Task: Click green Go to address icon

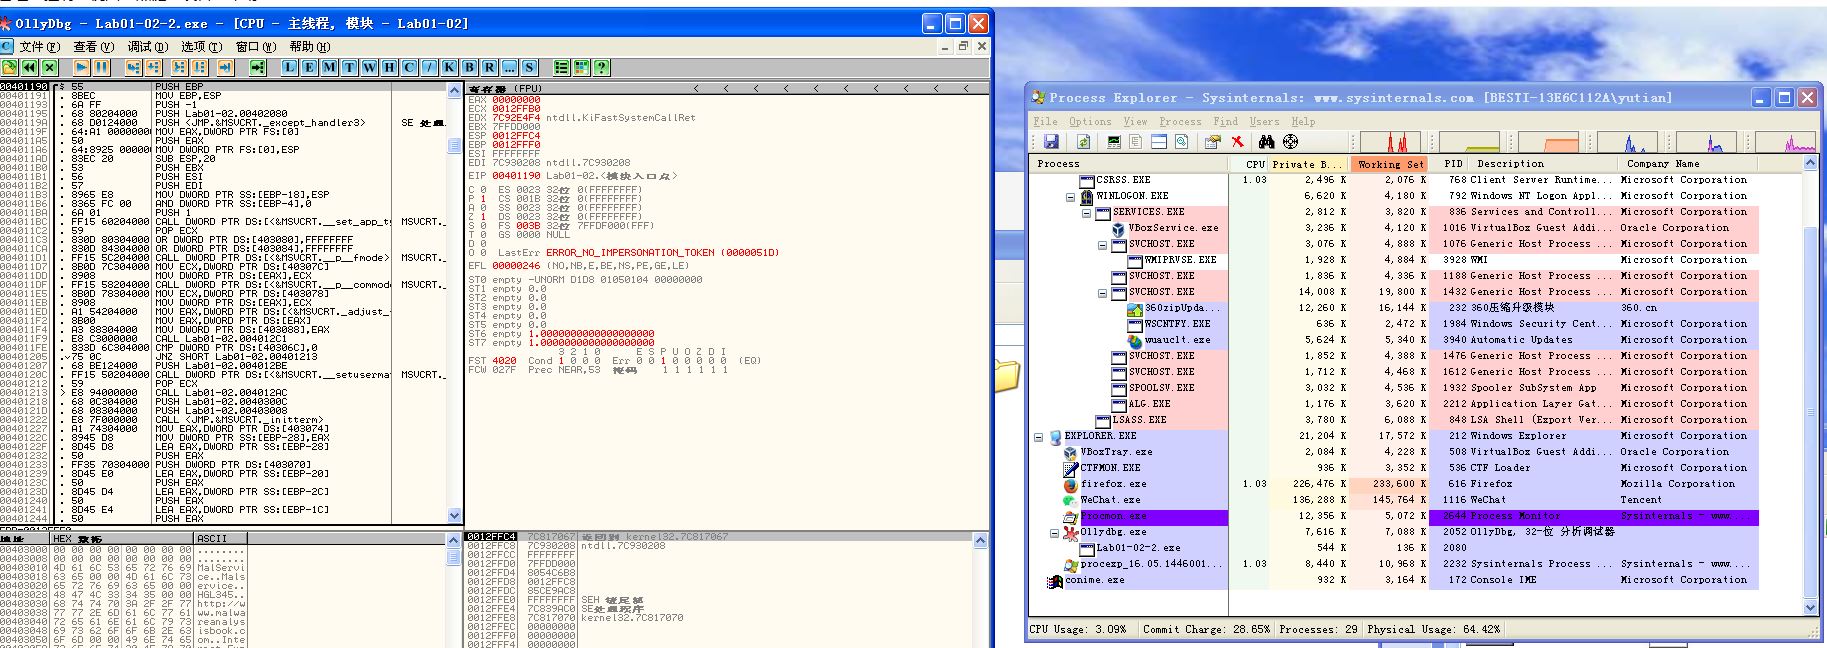Action: [258, 67]
